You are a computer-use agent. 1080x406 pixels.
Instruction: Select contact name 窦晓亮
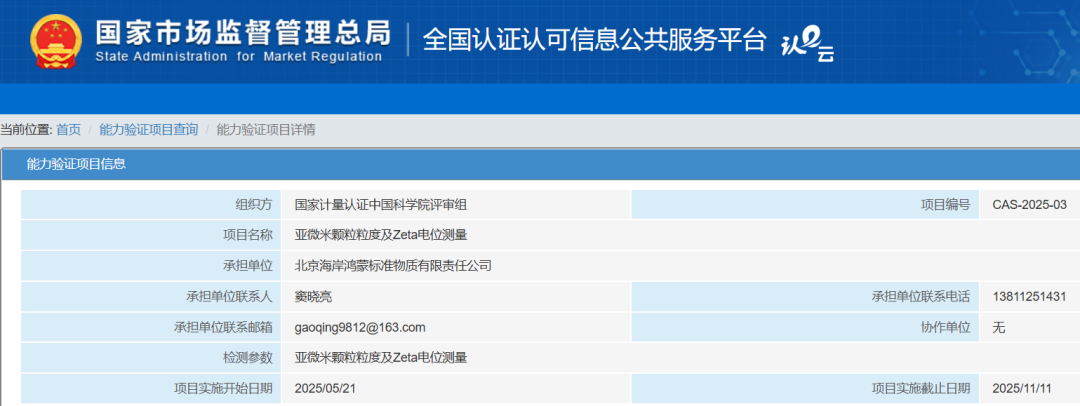[x=313, y=296]
